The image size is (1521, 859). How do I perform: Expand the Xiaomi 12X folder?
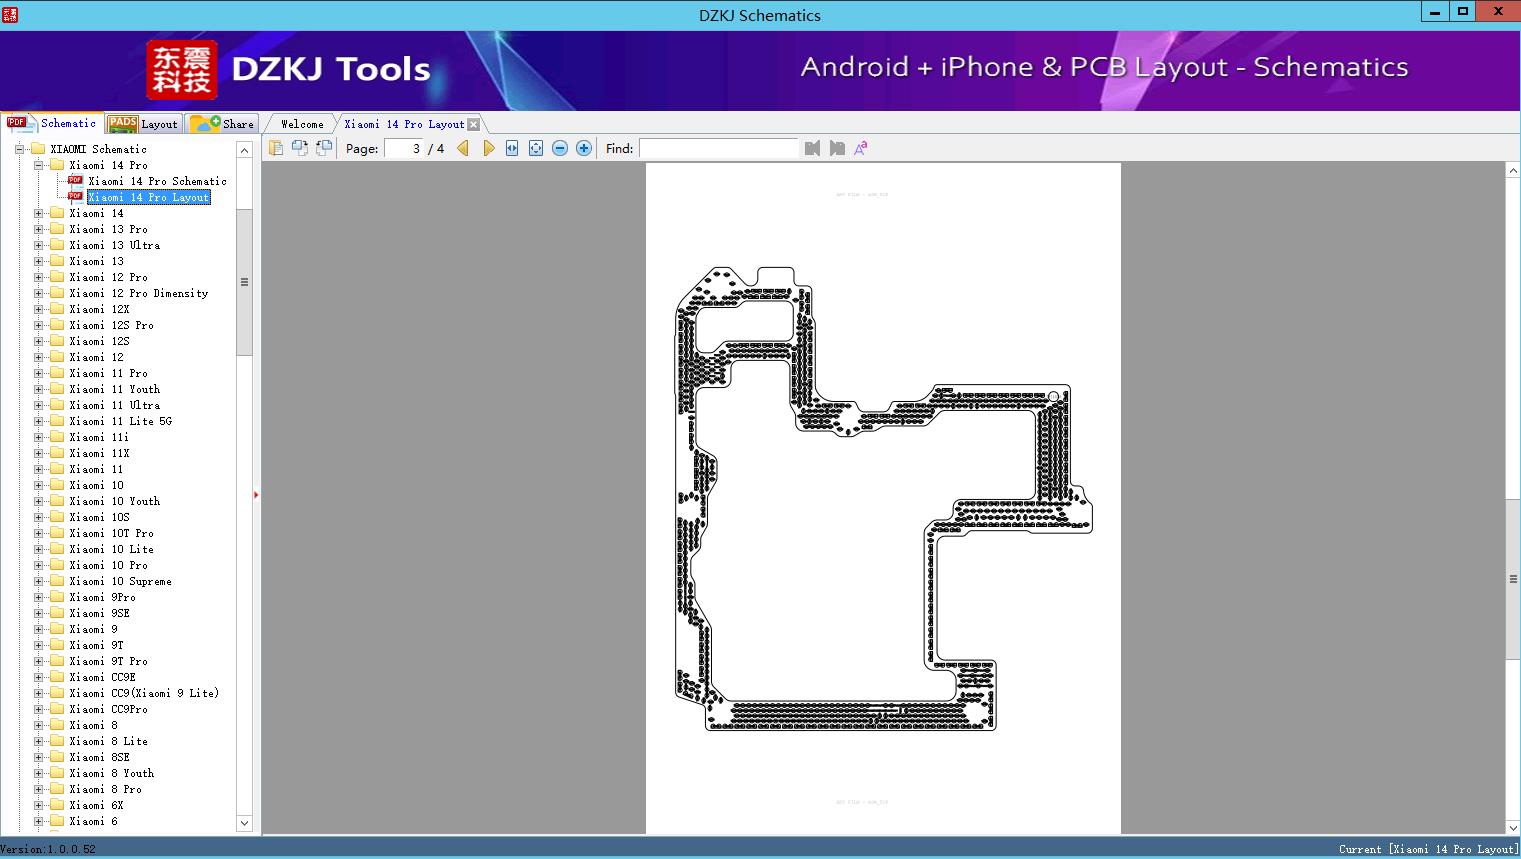pos(38,309)
